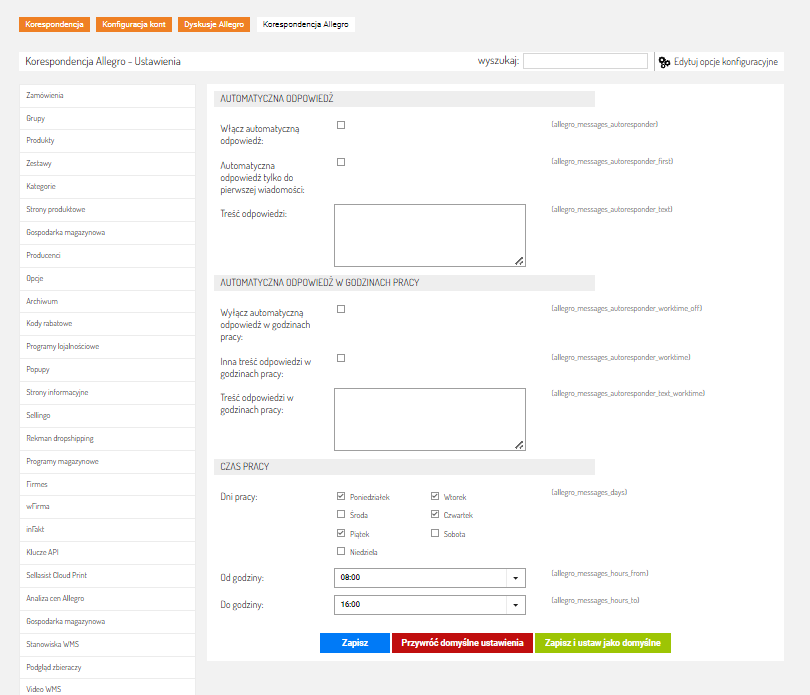Go to Strony informacyjne settings
Screen dimensions: 810x695
(107, 393)
